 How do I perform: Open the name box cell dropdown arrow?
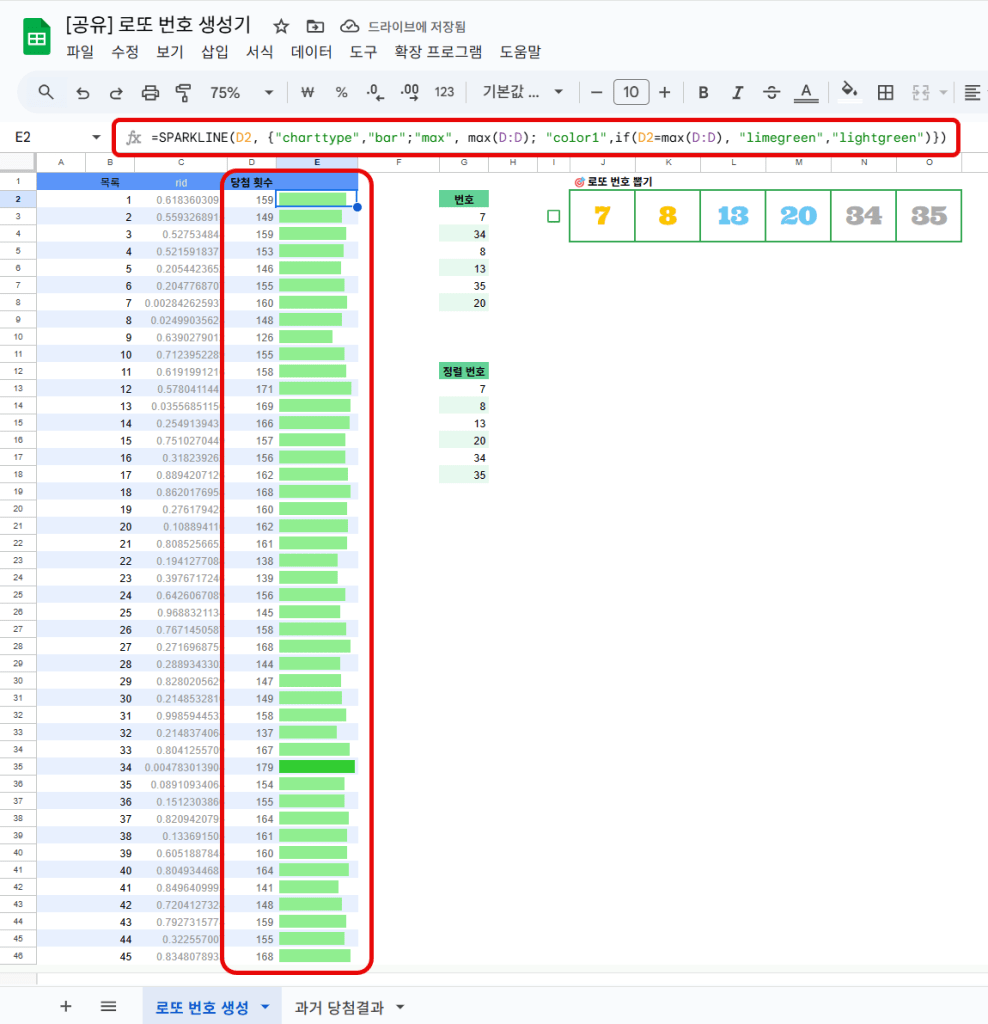click(96, 137)
